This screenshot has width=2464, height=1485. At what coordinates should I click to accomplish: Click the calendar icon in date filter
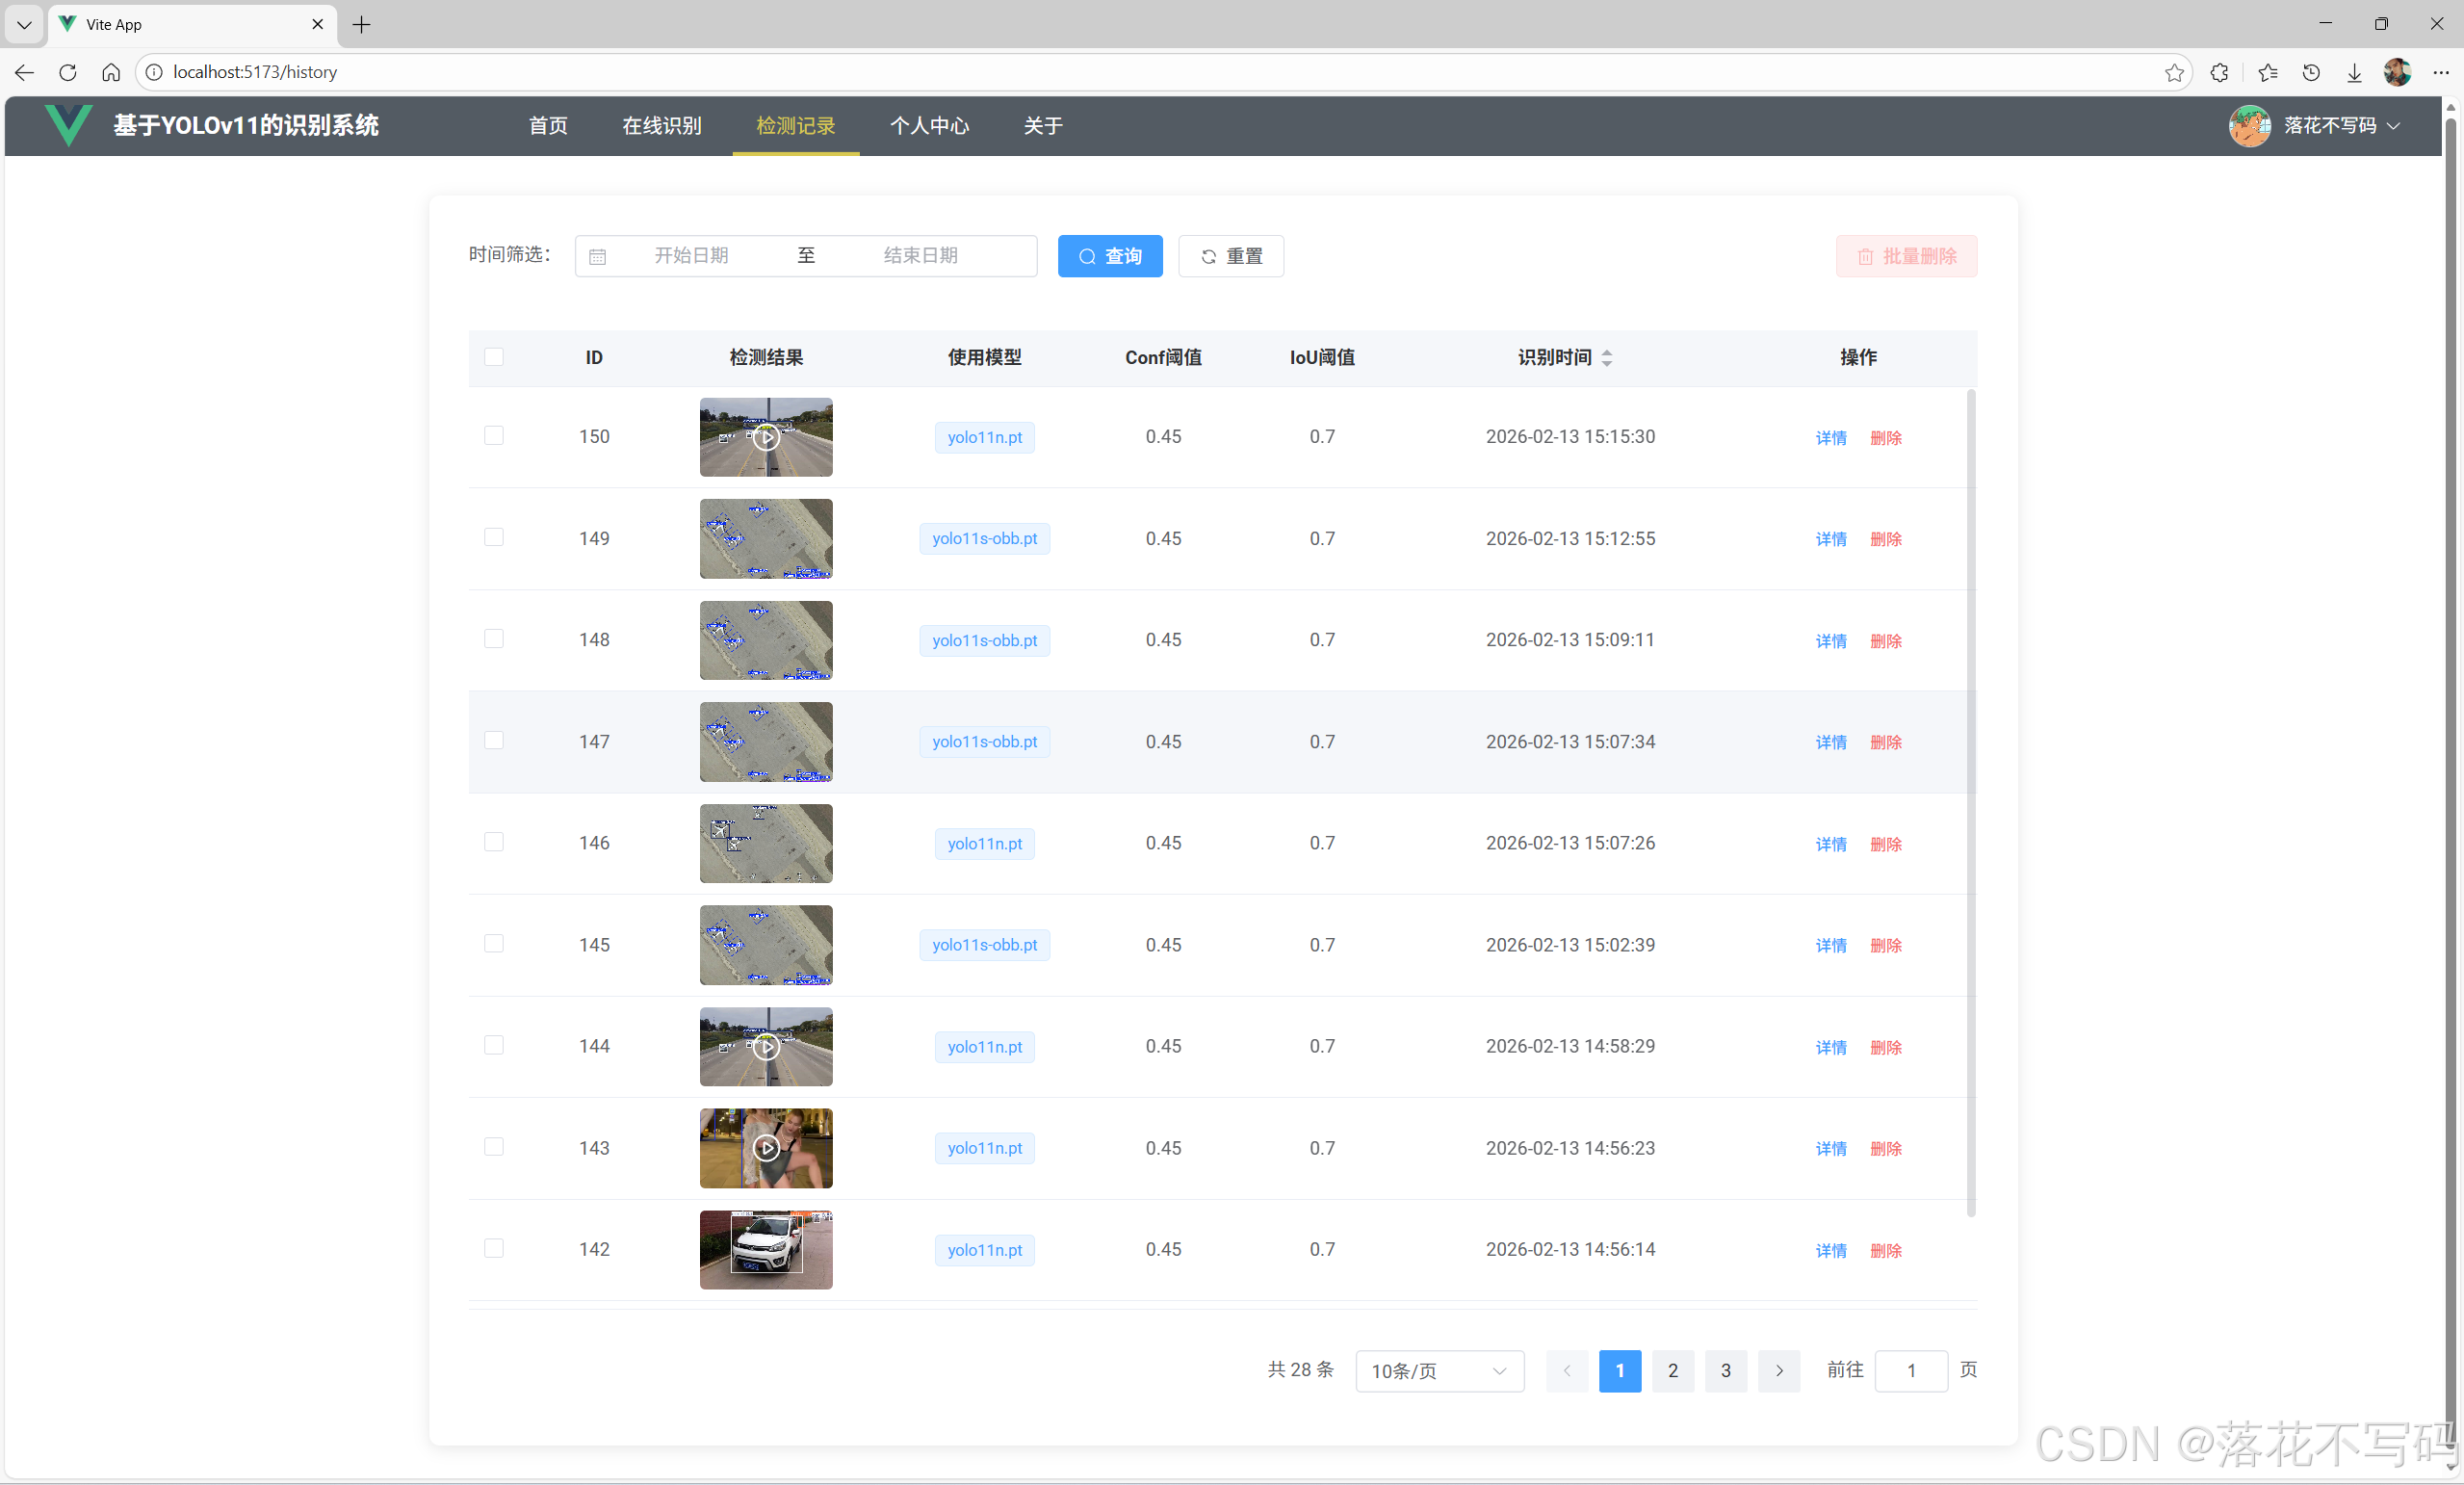point(597,257)
